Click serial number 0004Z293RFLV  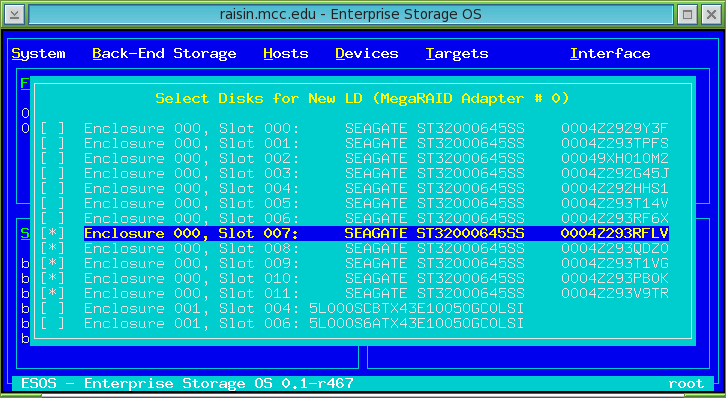point(615,233)
